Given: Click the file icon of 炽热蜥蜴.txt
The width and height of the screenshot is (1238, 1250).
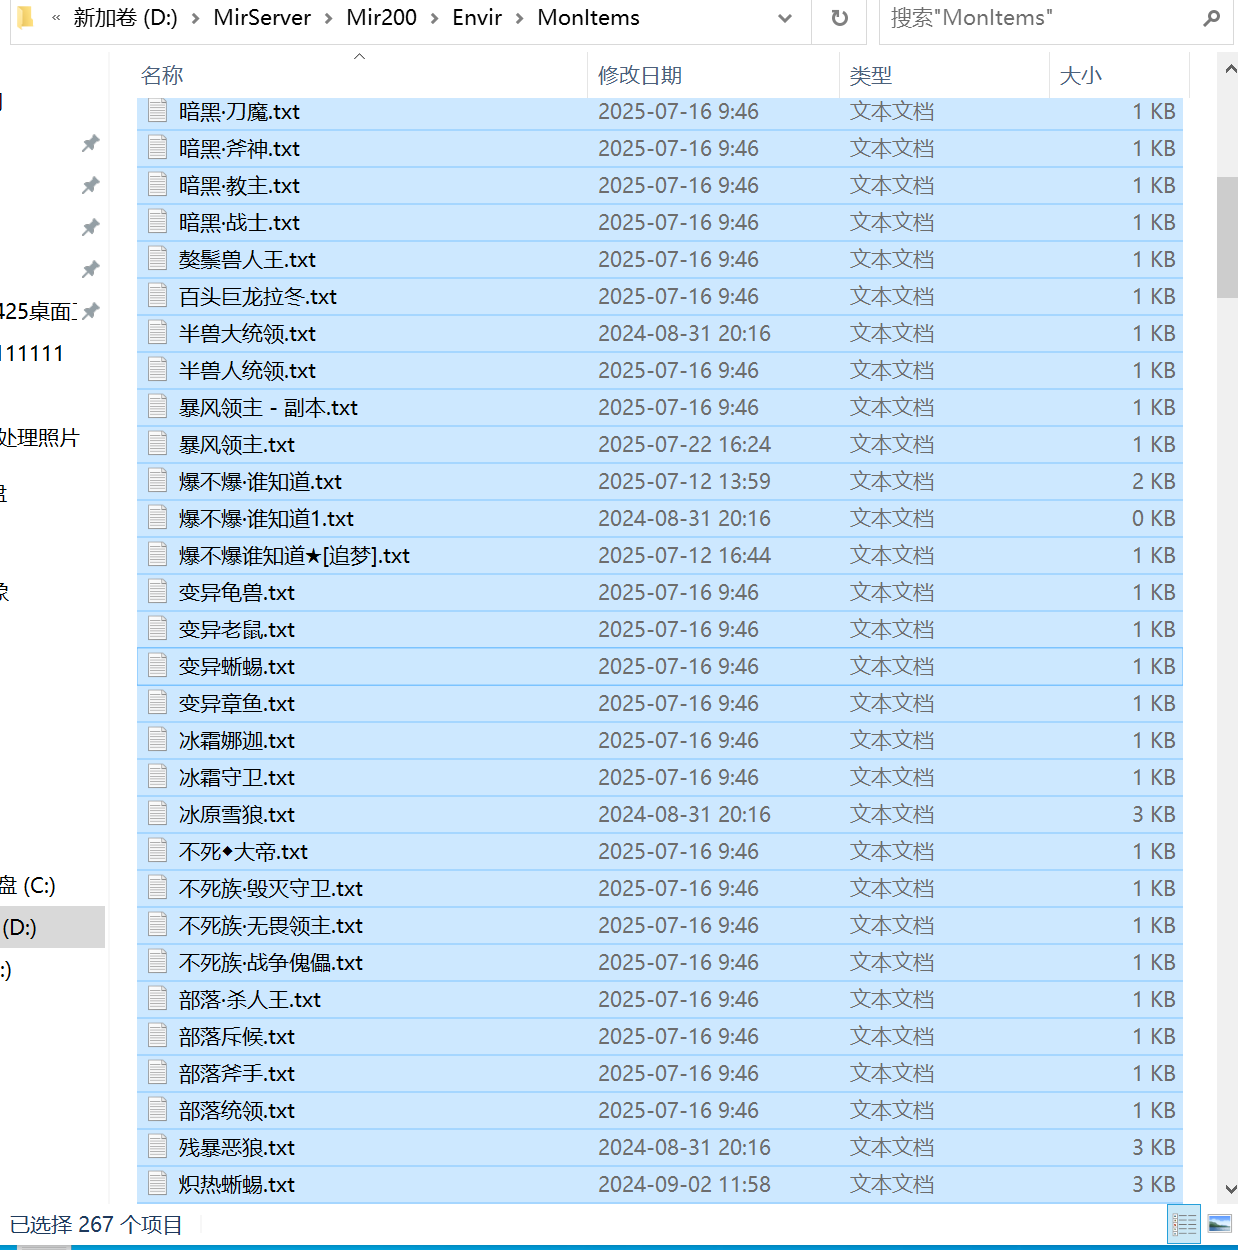Looking at the screenshot, I should [157, 1184].
